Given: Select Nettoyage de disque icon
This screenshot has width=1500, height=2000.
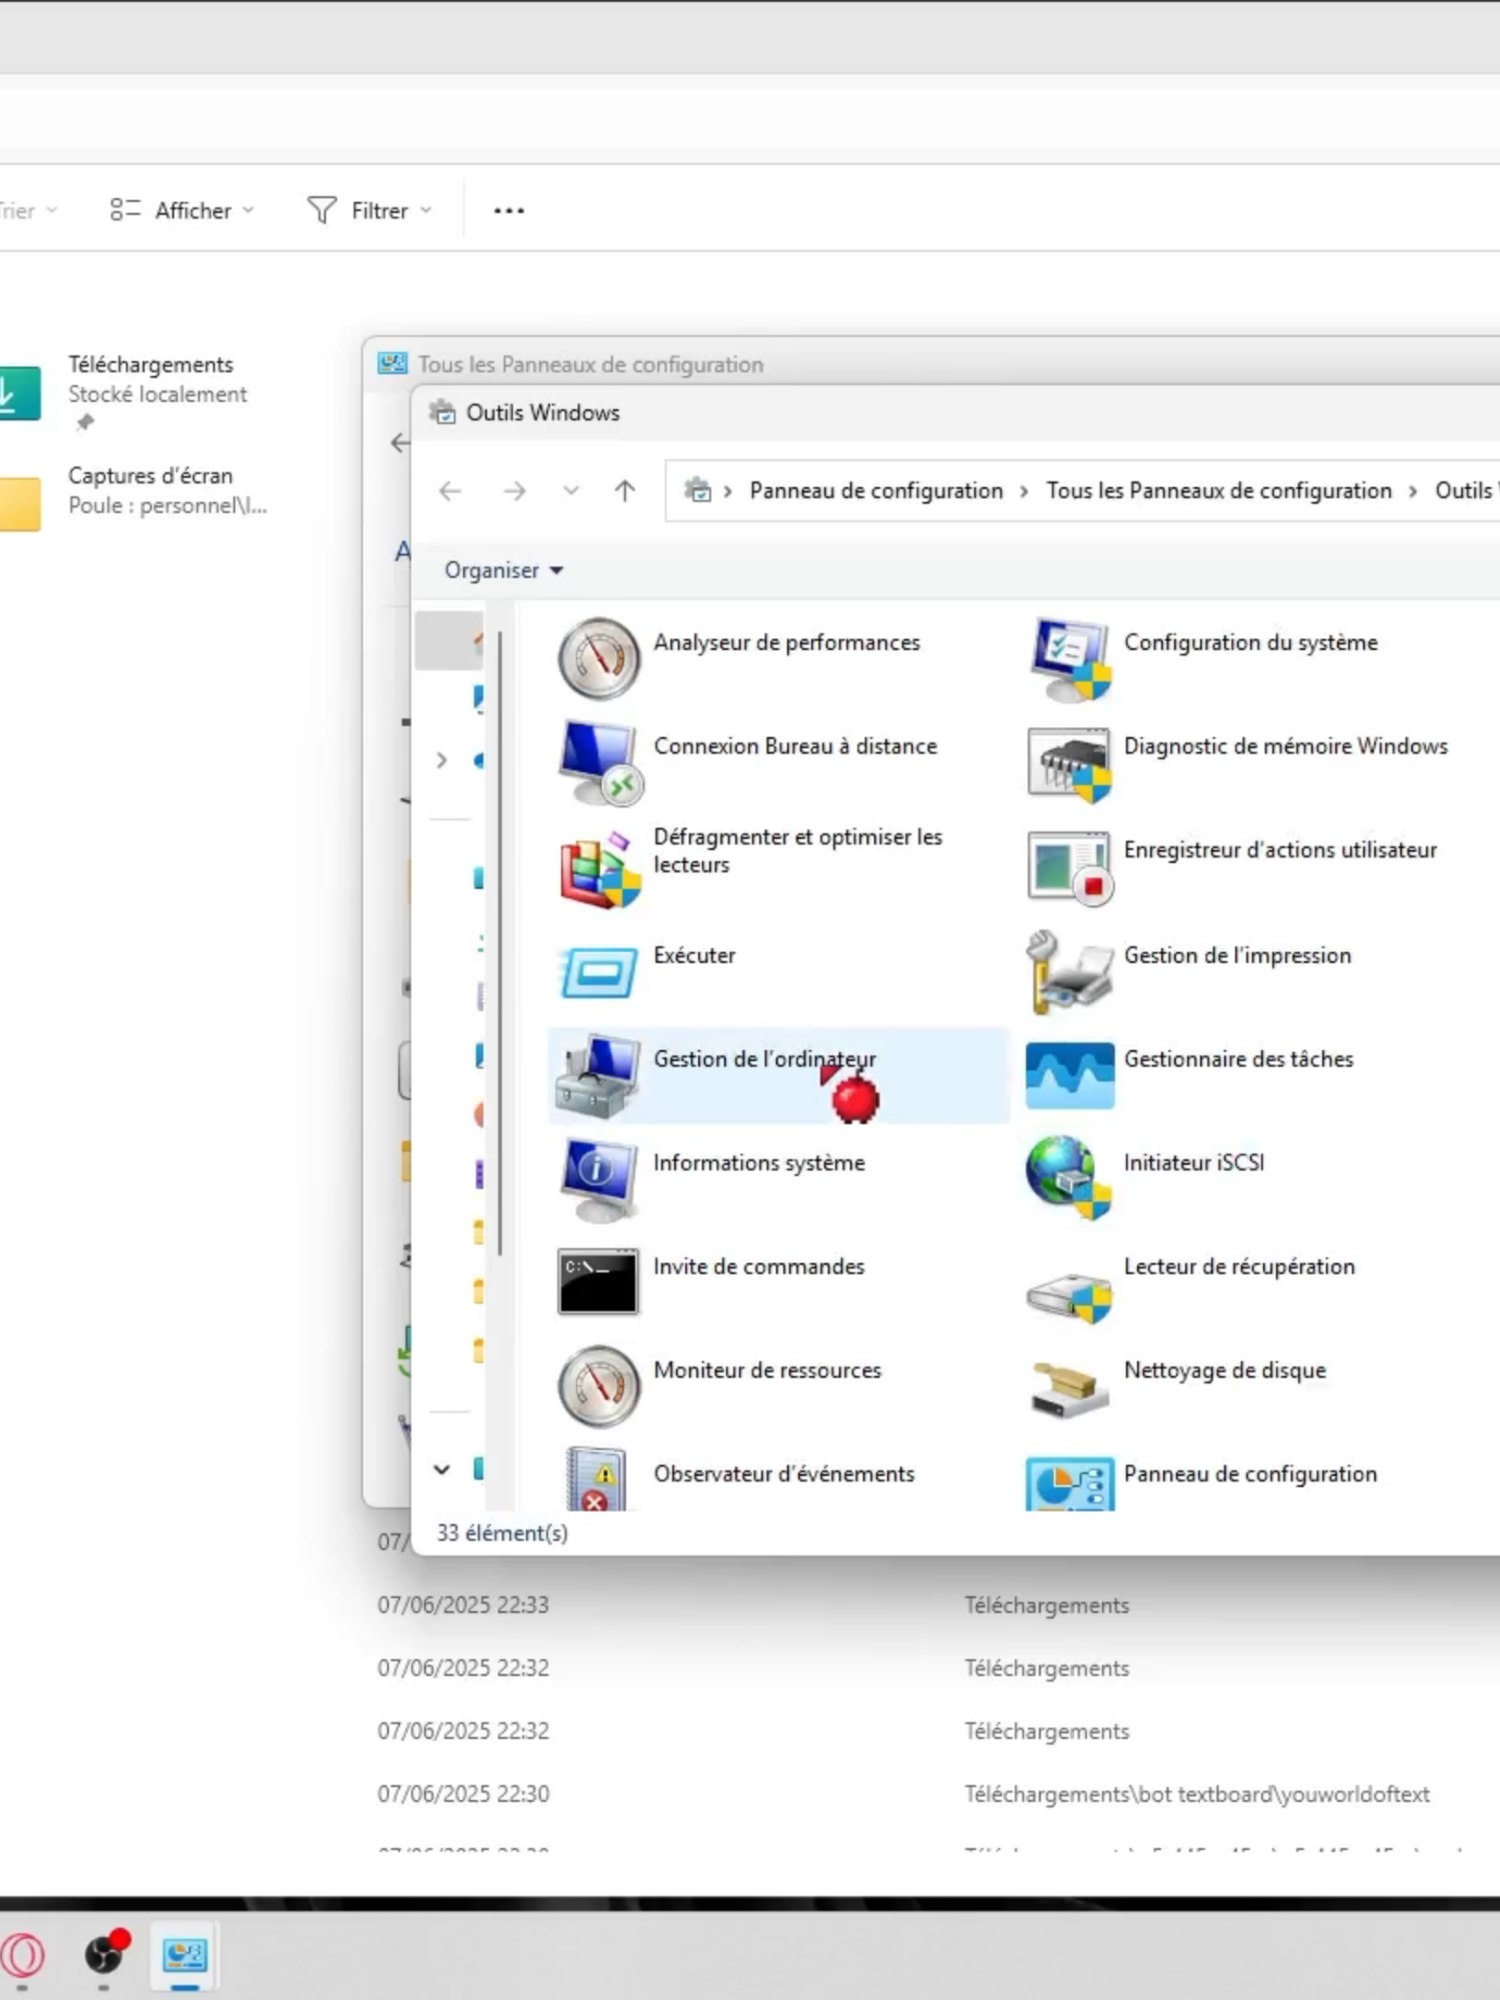Looking at the screenshot, I should coord(1069,1390).
